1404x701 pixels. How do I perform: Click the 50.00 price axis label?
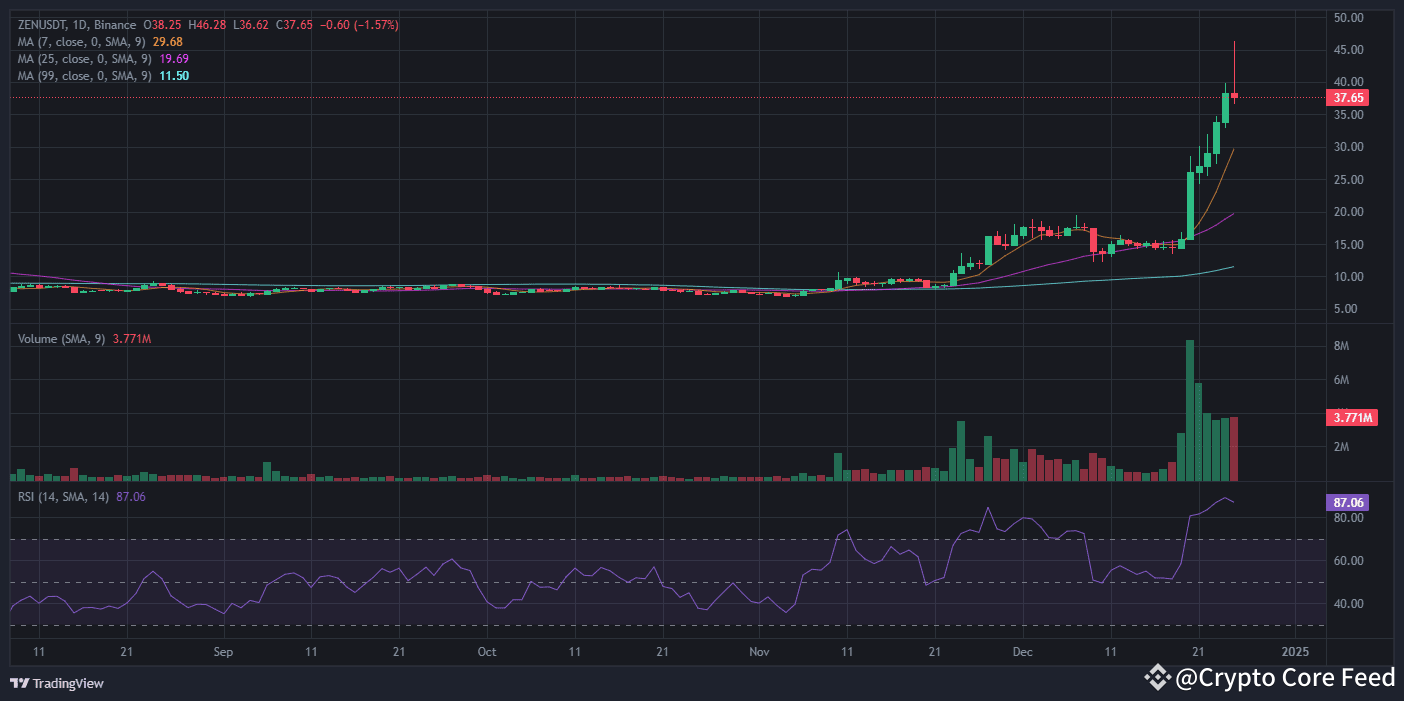pos(1349,18)
